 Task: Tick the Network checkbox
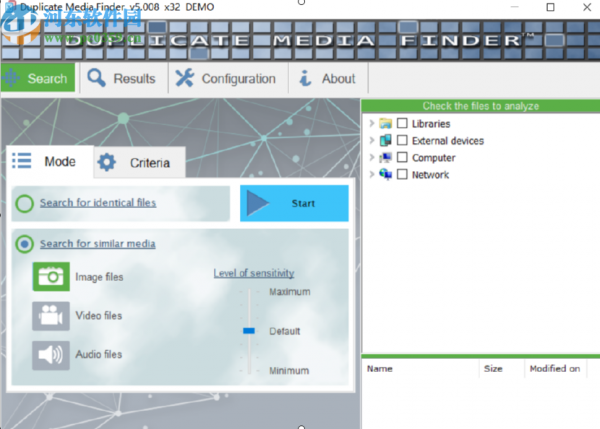point(402,174)
